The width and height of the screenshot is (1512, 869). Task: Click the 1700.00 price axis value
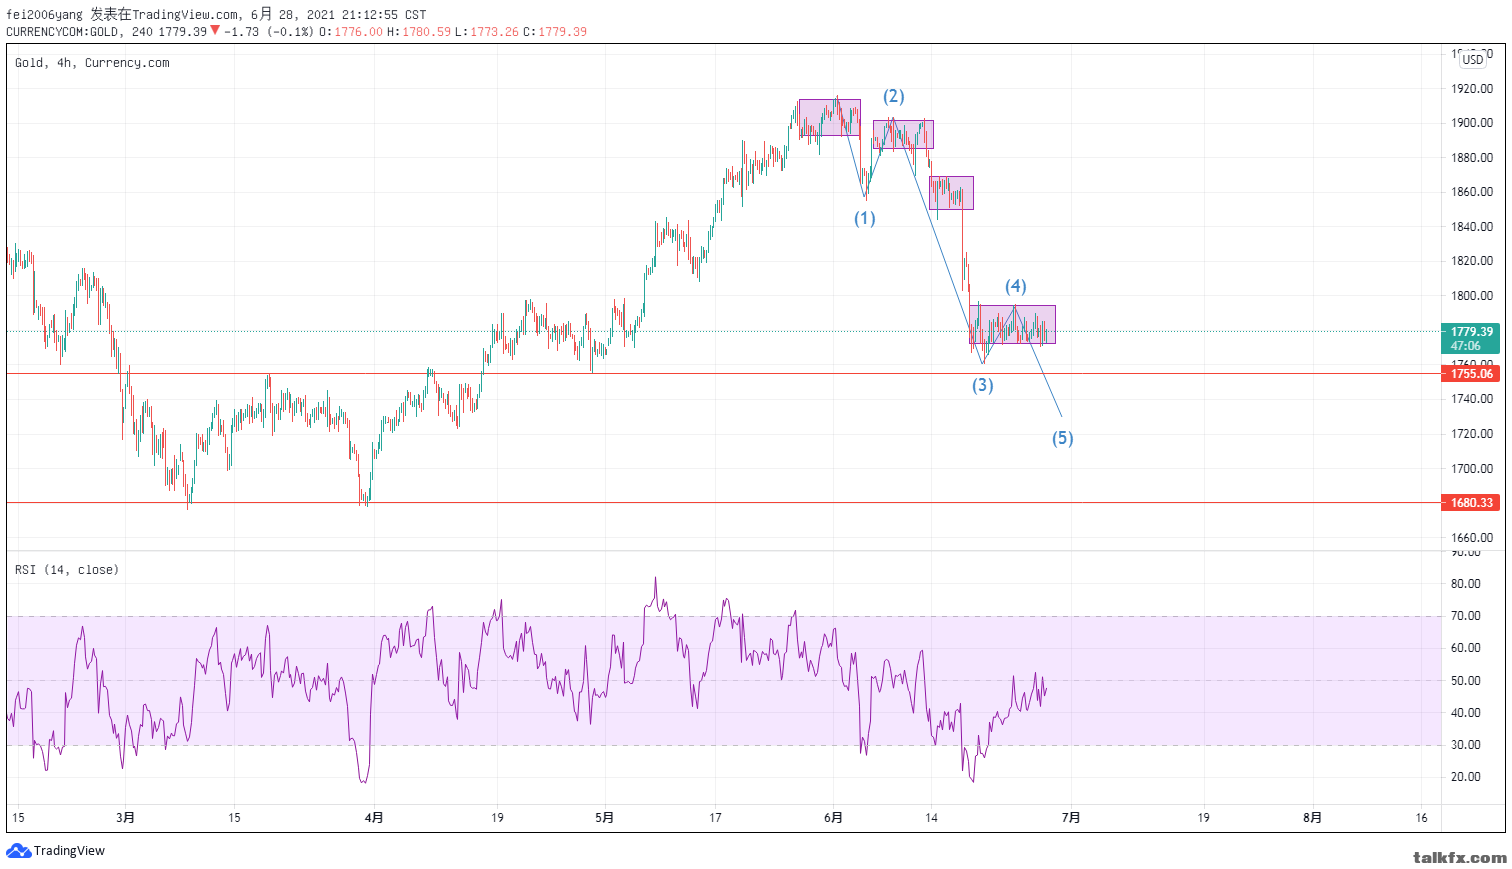pos(1472,469)
